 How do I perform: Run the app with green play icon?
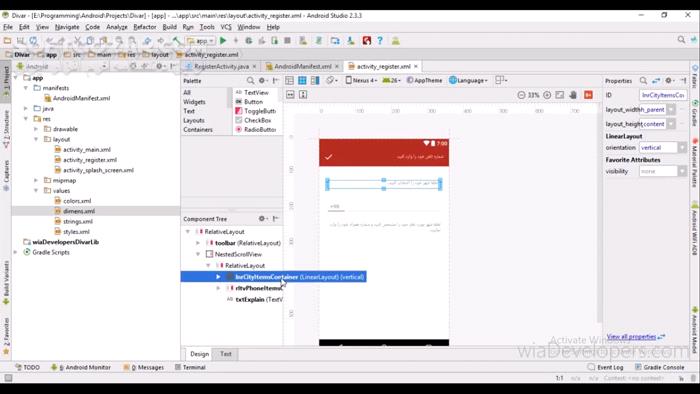pos(223,41)
